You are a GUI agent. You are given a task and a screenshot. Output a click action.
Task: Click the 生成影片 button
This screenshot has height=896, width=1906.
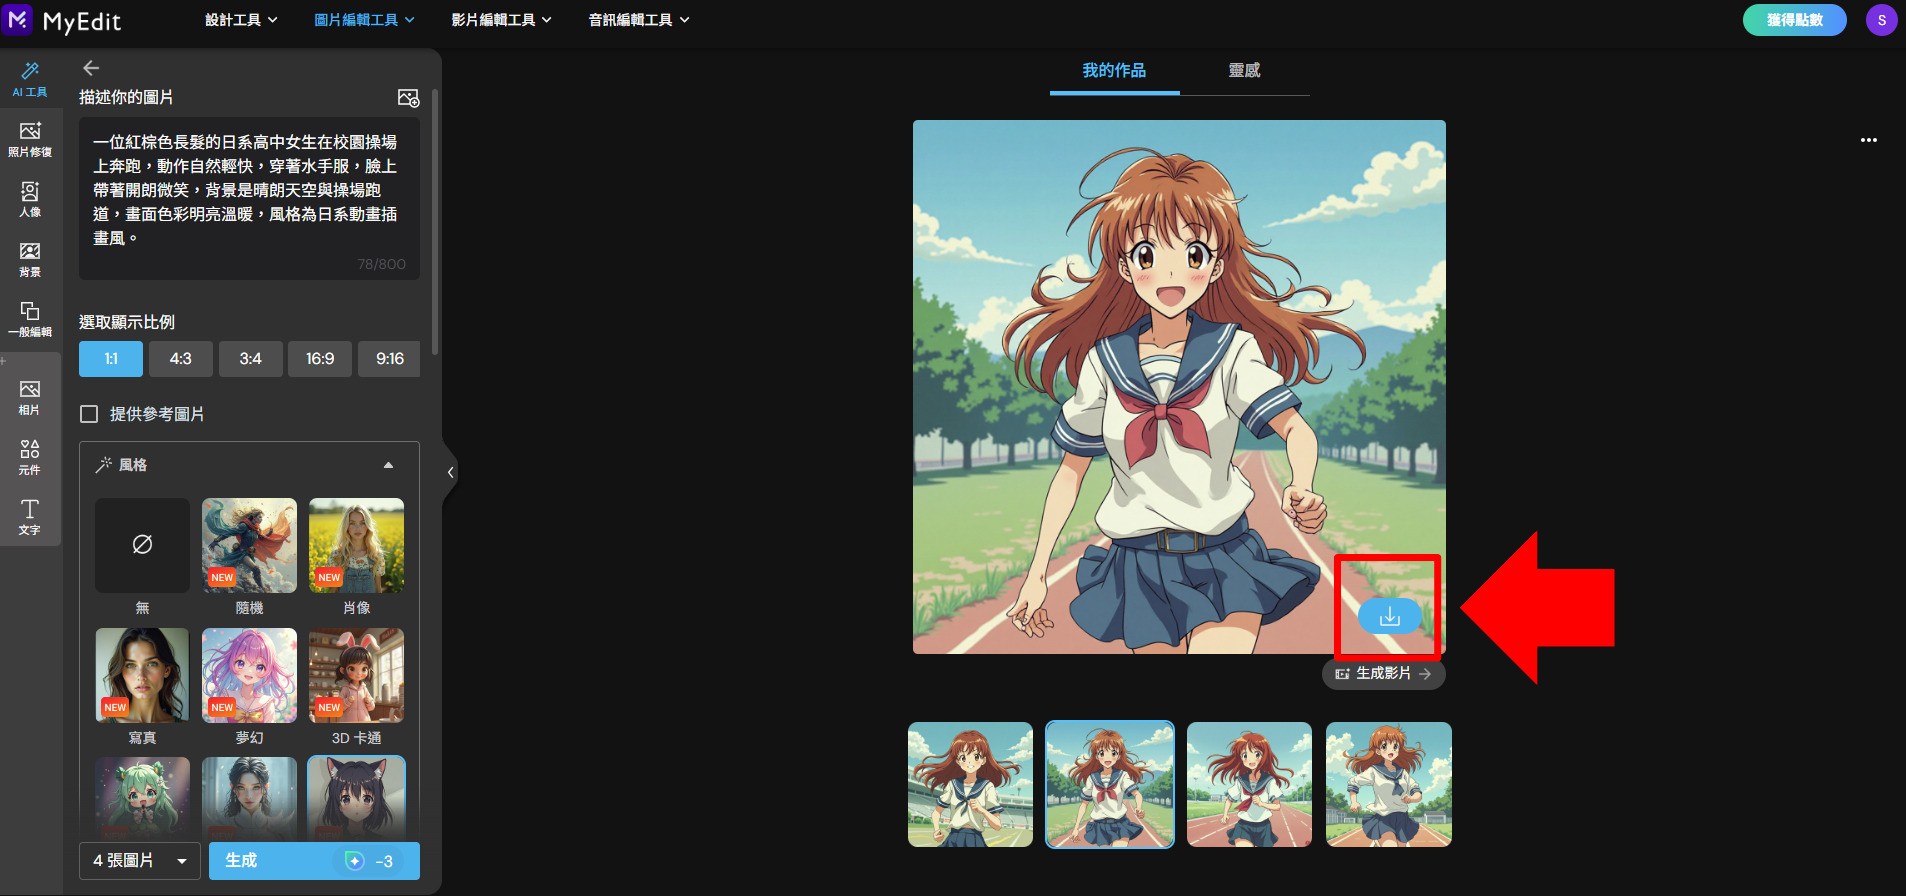click(1384, 674)
